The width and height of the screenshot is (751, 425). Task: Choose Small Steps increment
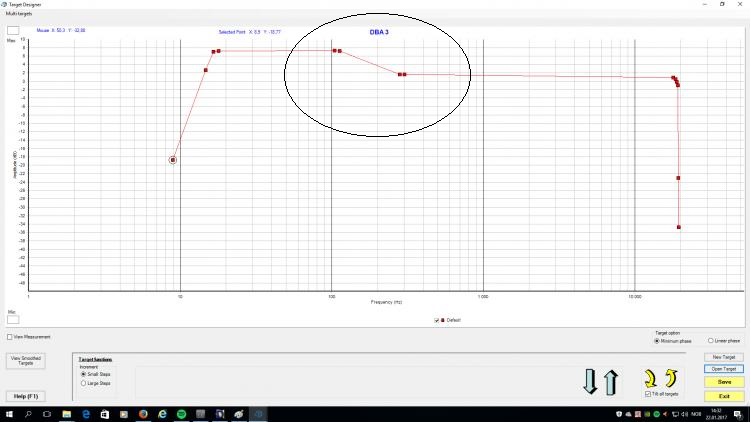83,374
